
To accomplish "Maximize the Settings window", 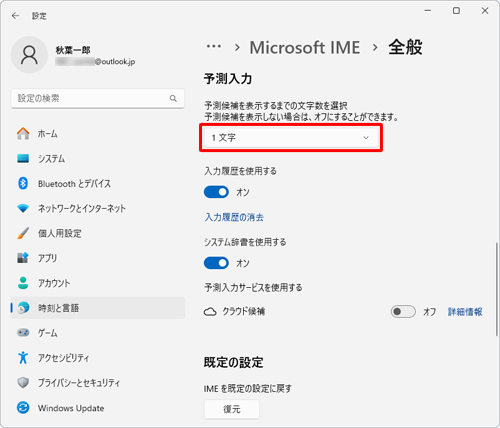I will 456,11.
